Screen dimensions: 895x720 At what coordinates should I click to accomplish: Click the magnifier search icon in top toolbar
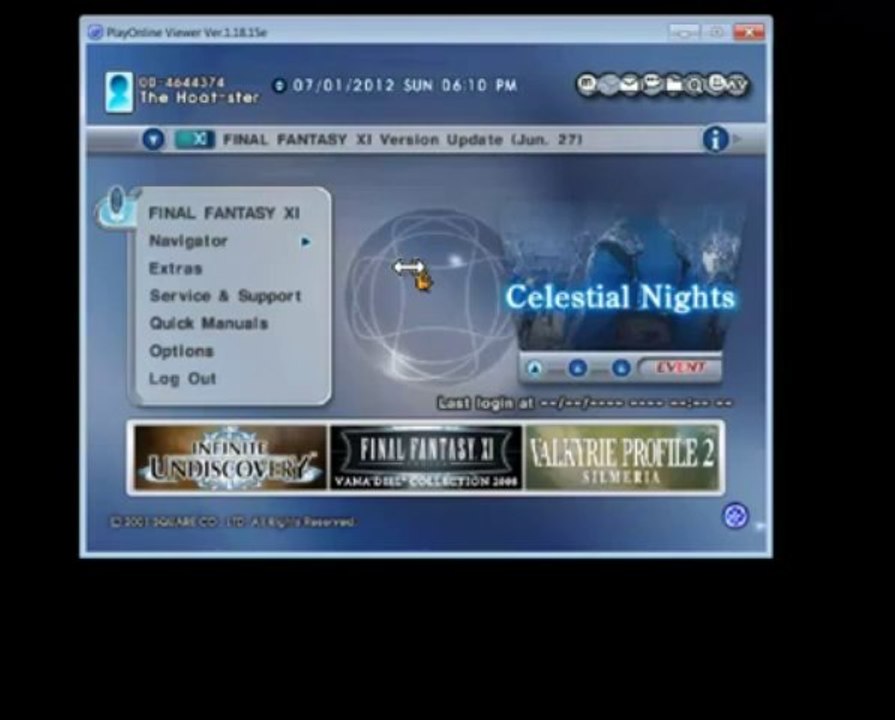click(695, 86)
